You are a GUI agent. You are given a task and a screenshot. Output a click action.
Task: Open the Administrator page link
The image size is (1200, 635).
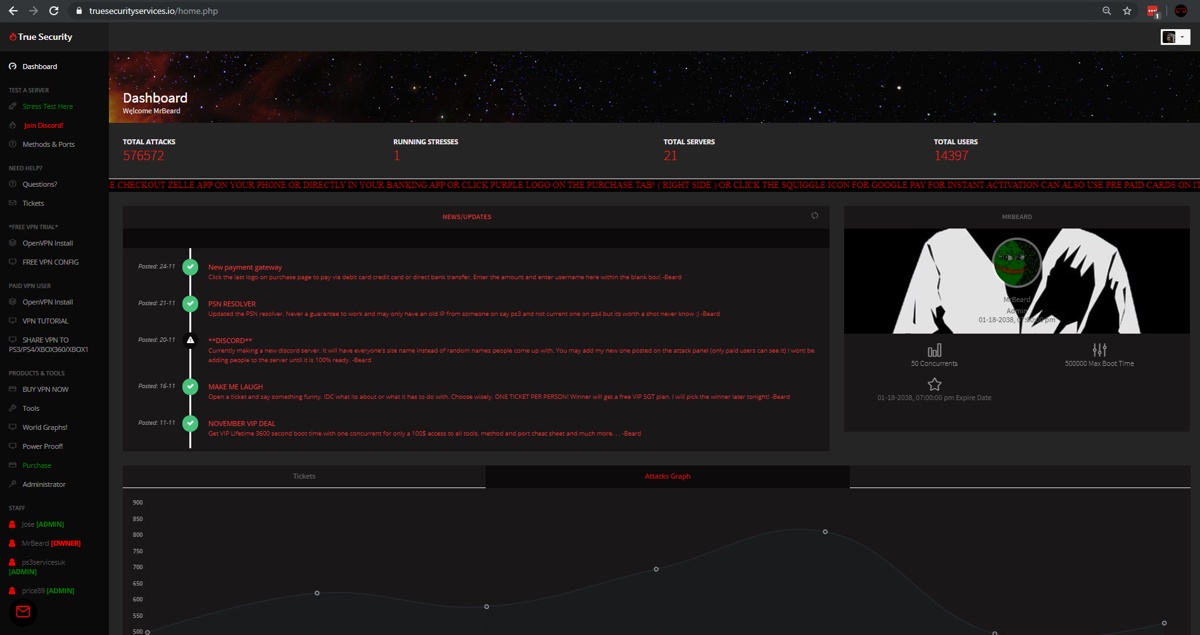coord(45,485)
